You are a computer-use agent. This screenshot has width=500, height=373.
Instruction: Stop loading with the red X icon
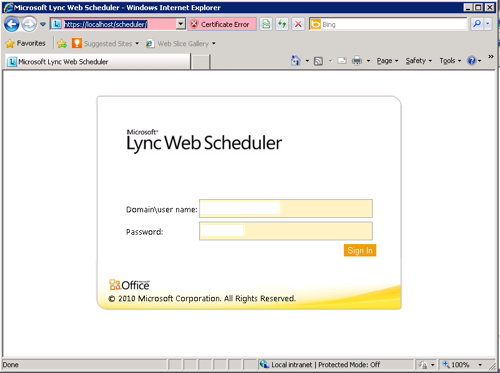tap(298, 24)
